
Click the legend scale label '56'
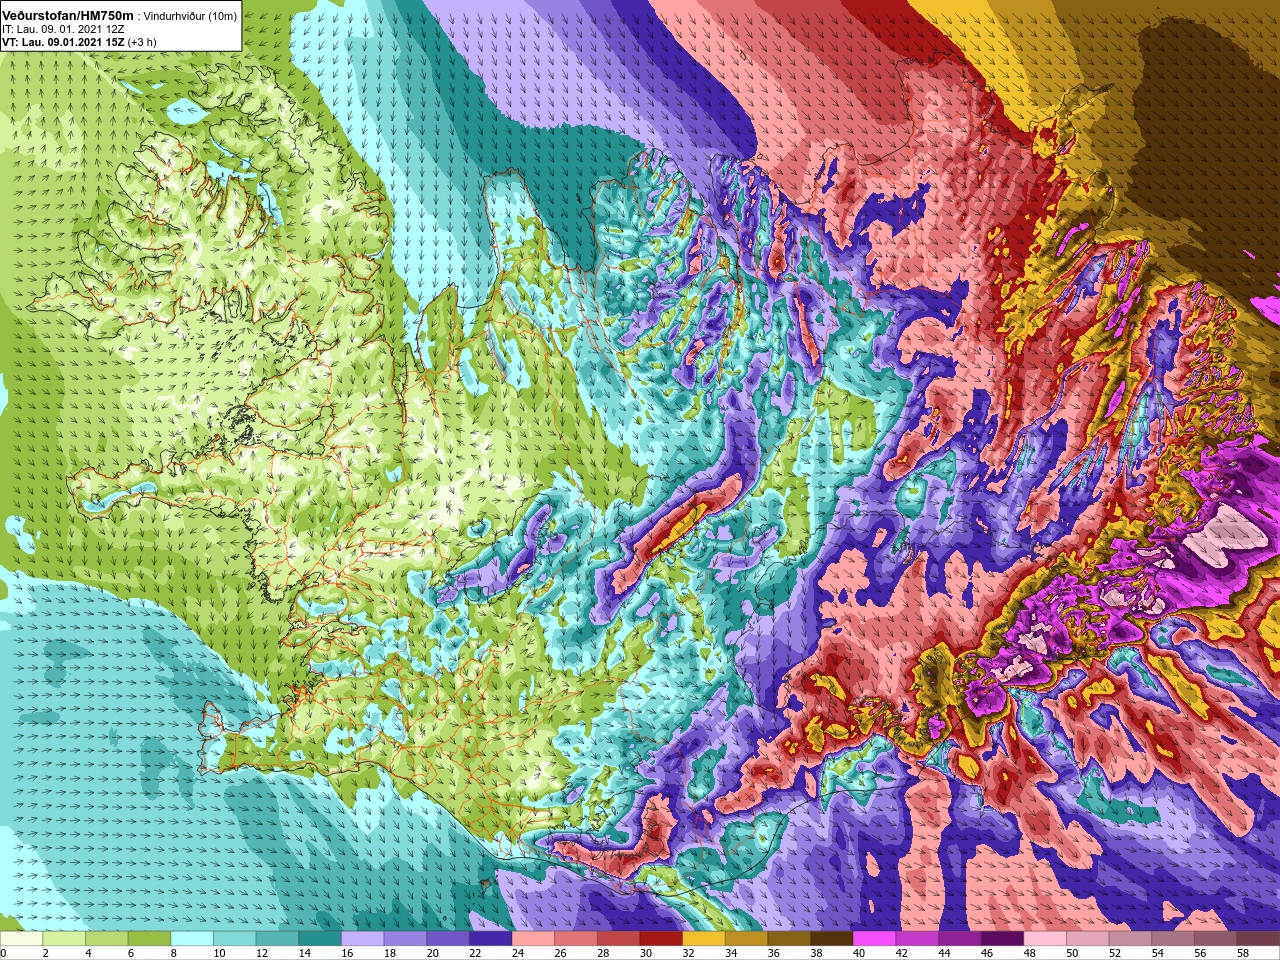point(1200,954)
